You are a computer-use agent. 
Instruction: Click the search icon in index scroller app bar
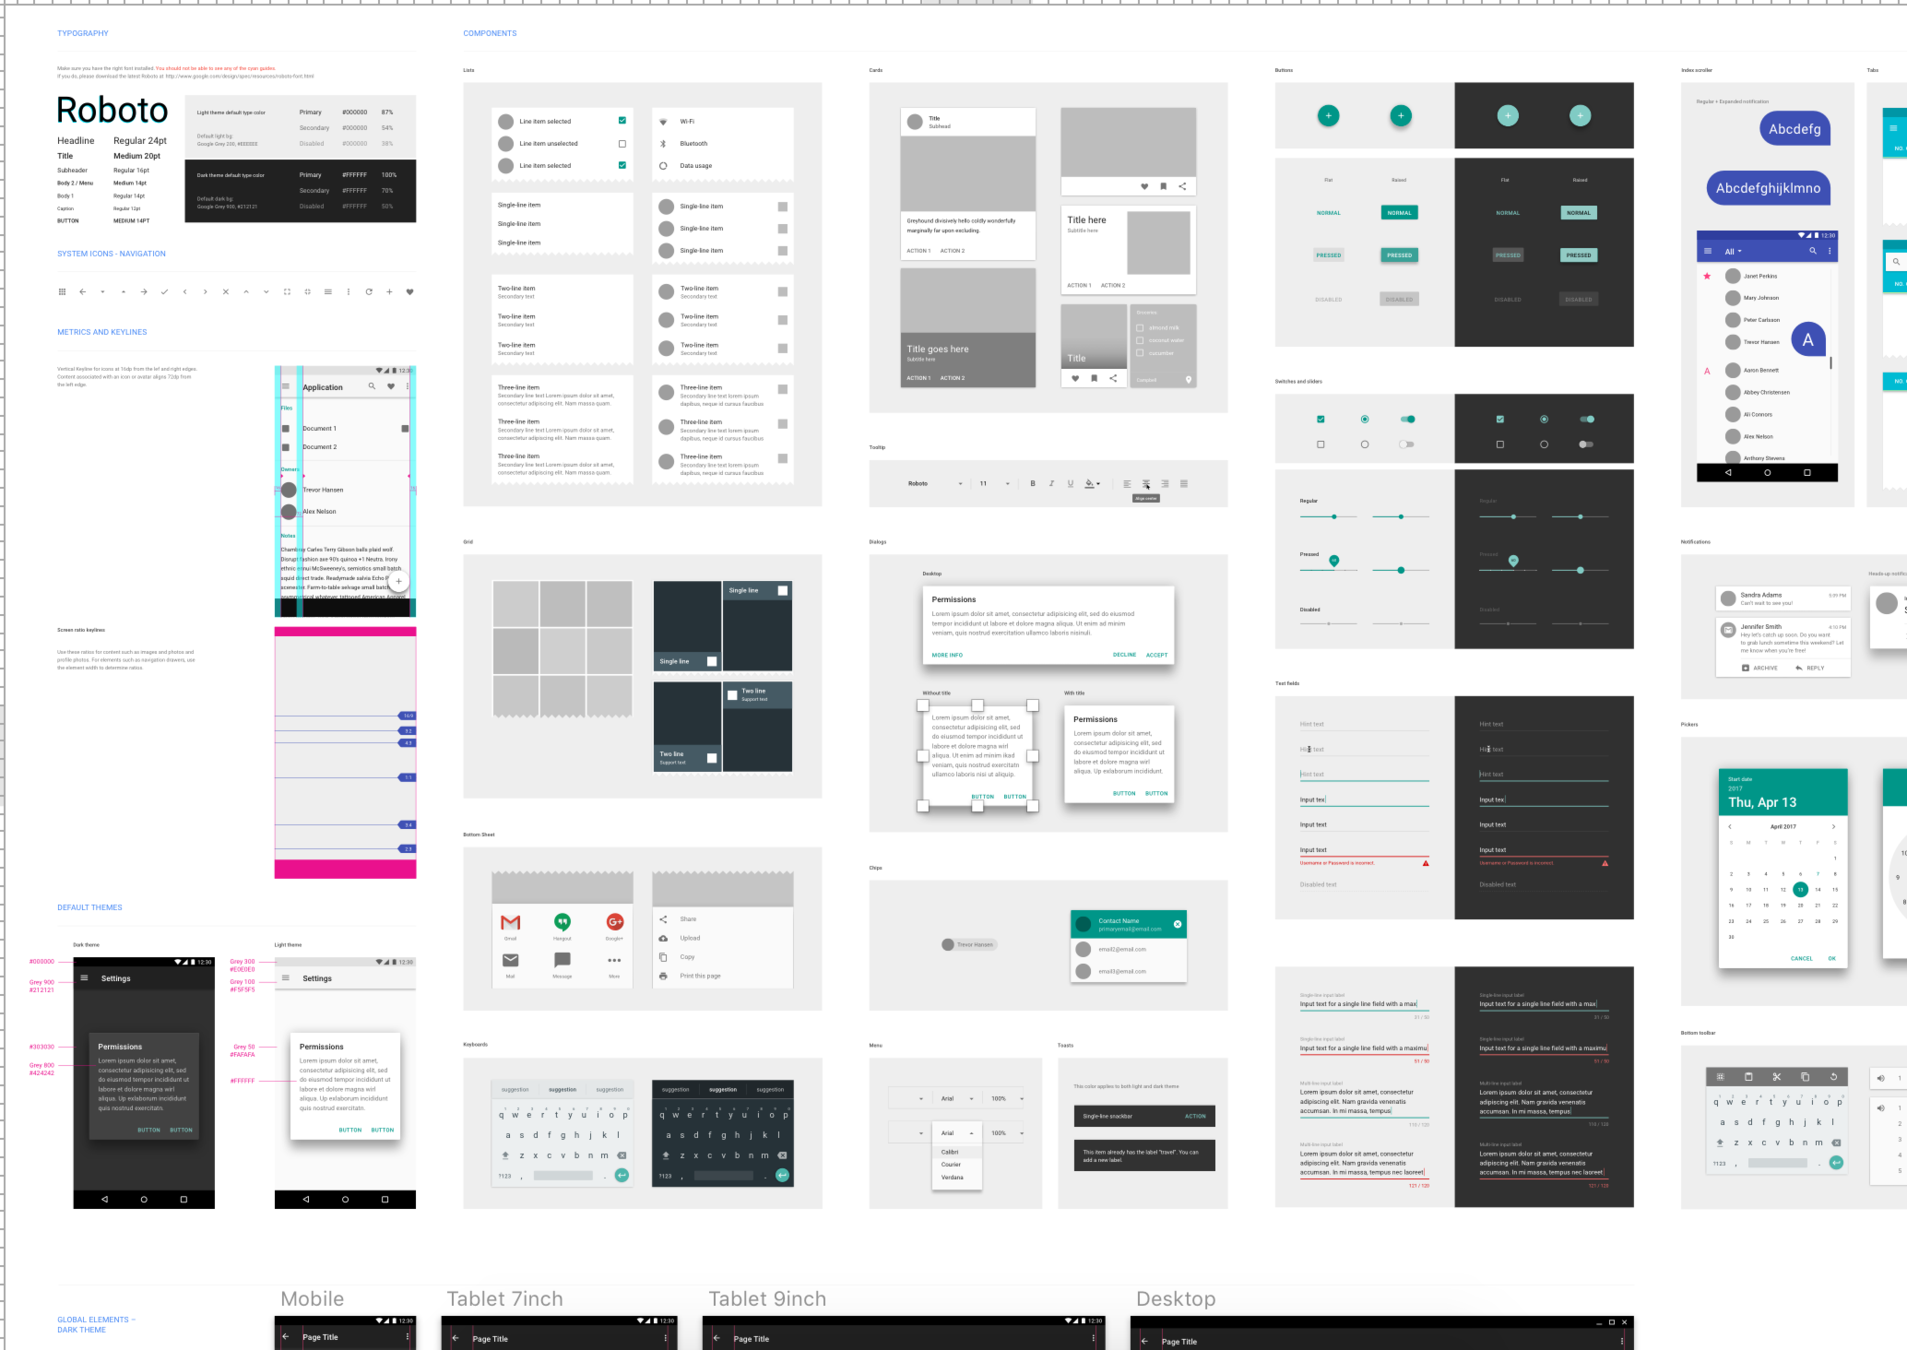tap(1812, 251)
